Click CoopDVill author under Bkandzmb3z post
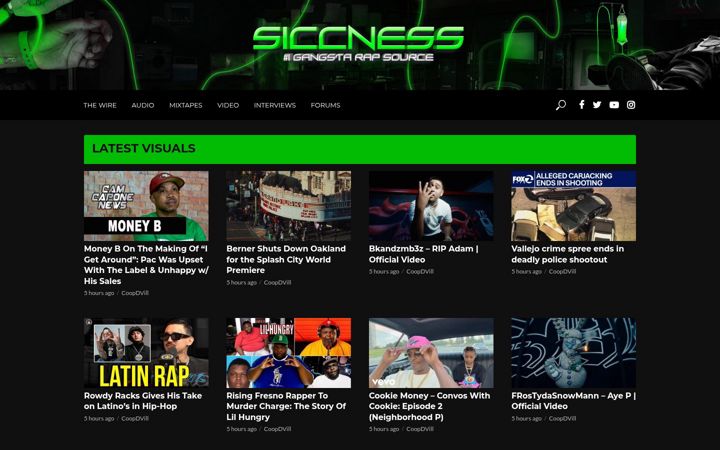This screenshot has width=720, height=450. tap(420, 271)
